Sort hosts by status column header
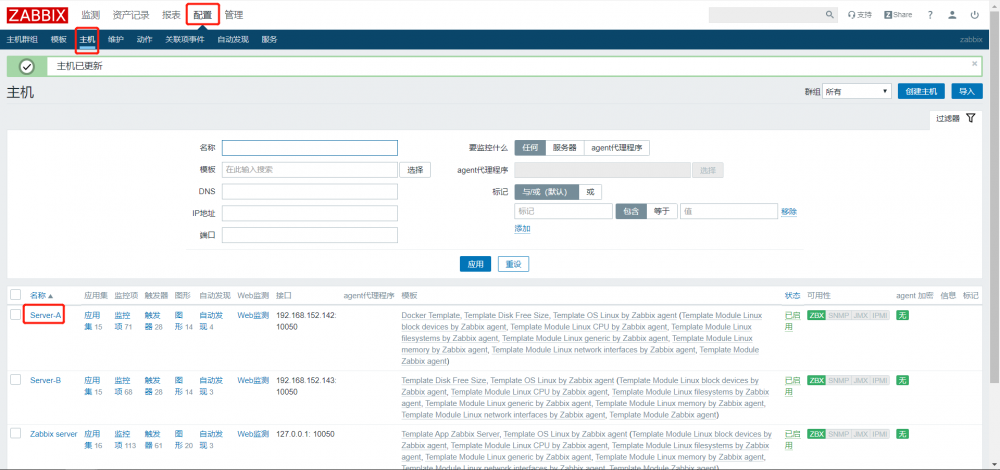Viewport: 1000px width, 470px height. (x=792, y=295)
